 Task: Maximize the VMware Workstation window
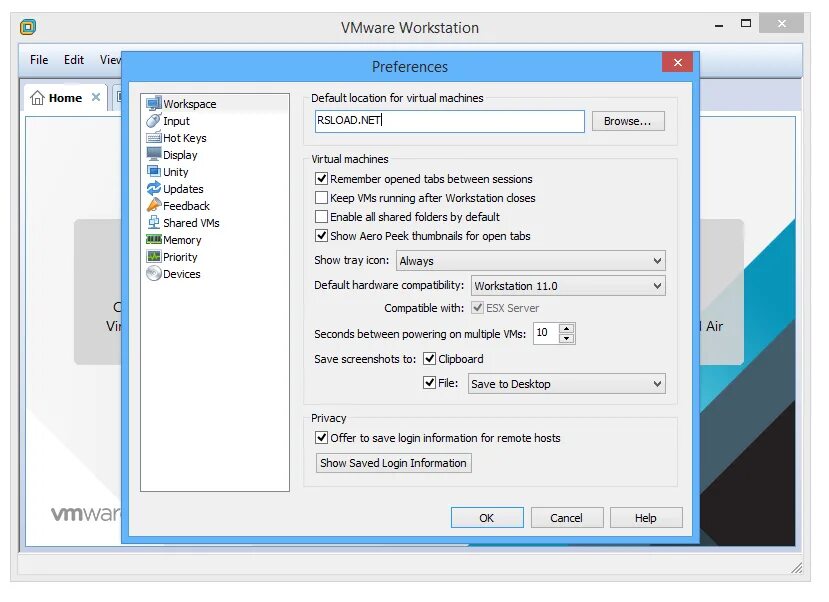[745, 23]
